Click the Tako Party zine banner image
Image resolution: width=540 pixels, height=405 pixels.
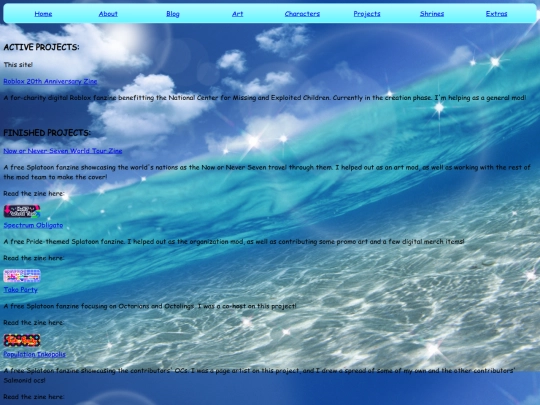coord(22,340)
